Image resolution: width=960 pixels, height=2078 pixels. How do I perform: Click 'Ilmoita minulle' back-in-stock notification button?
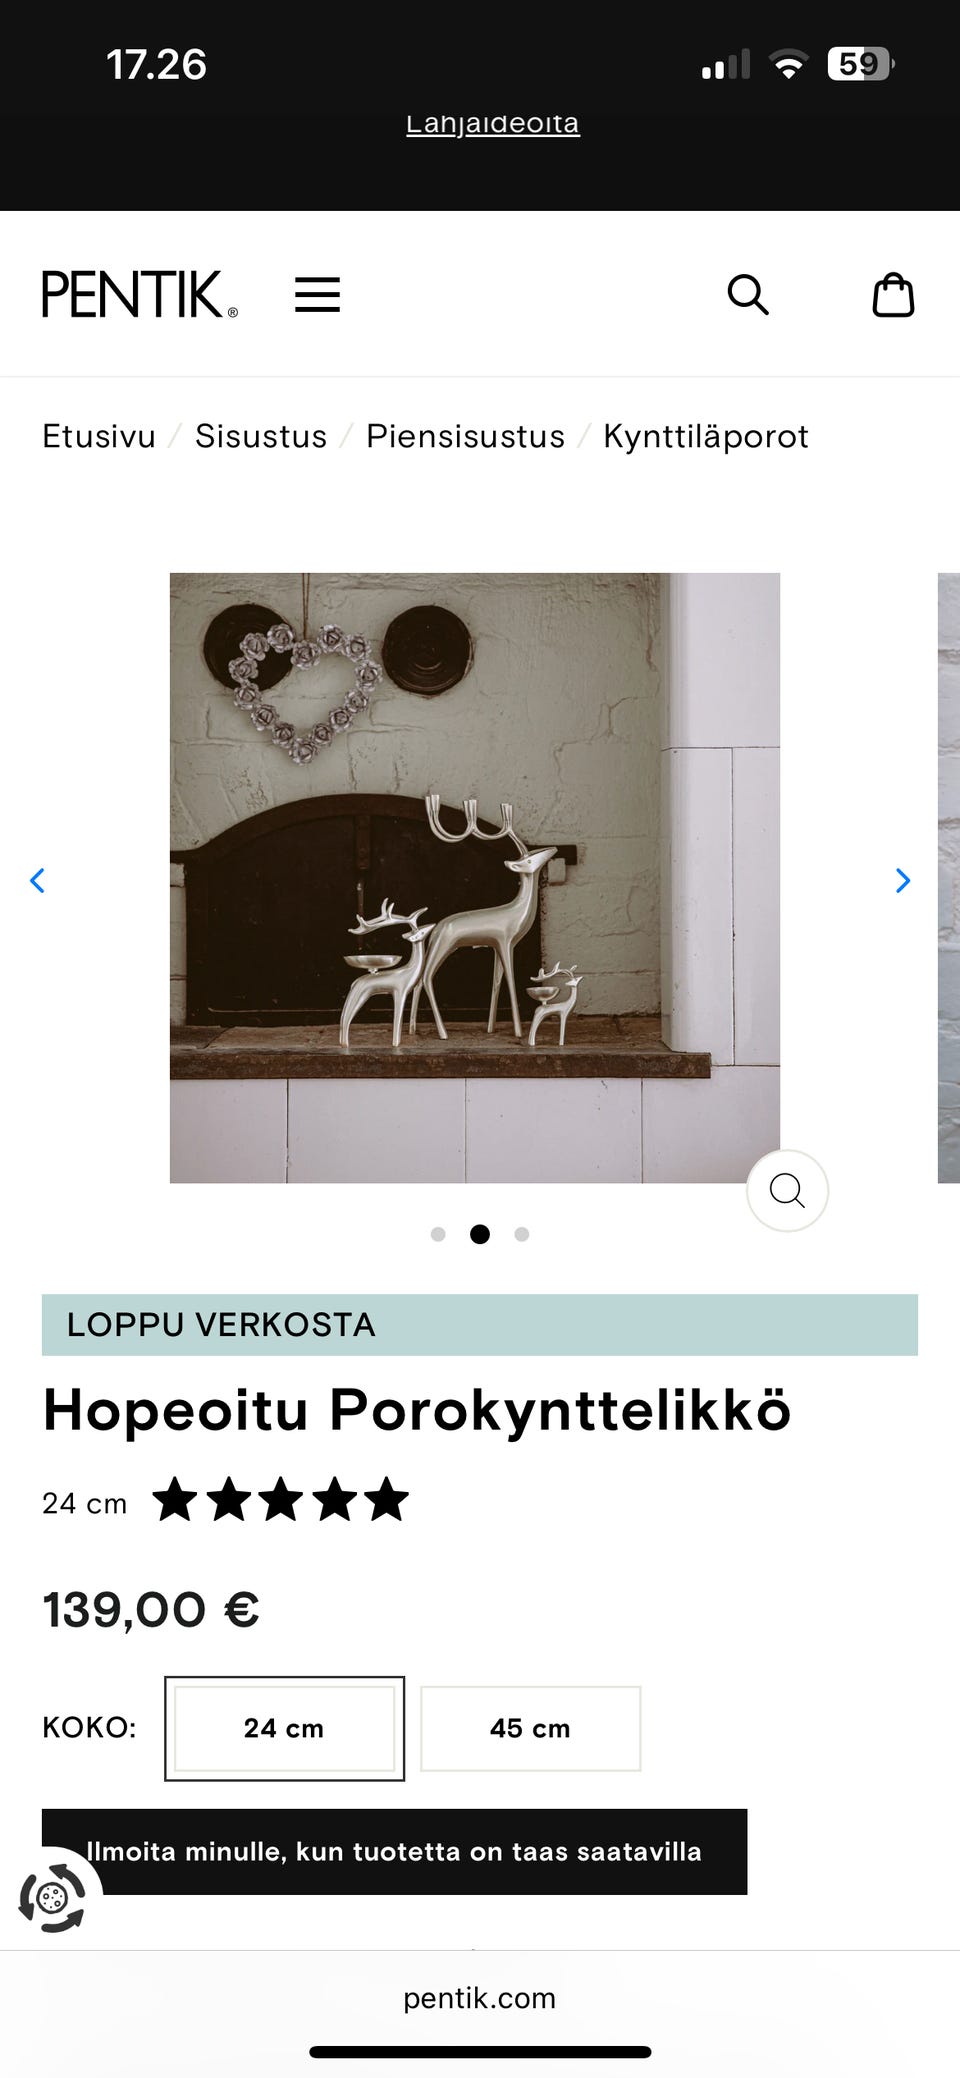394,1851
